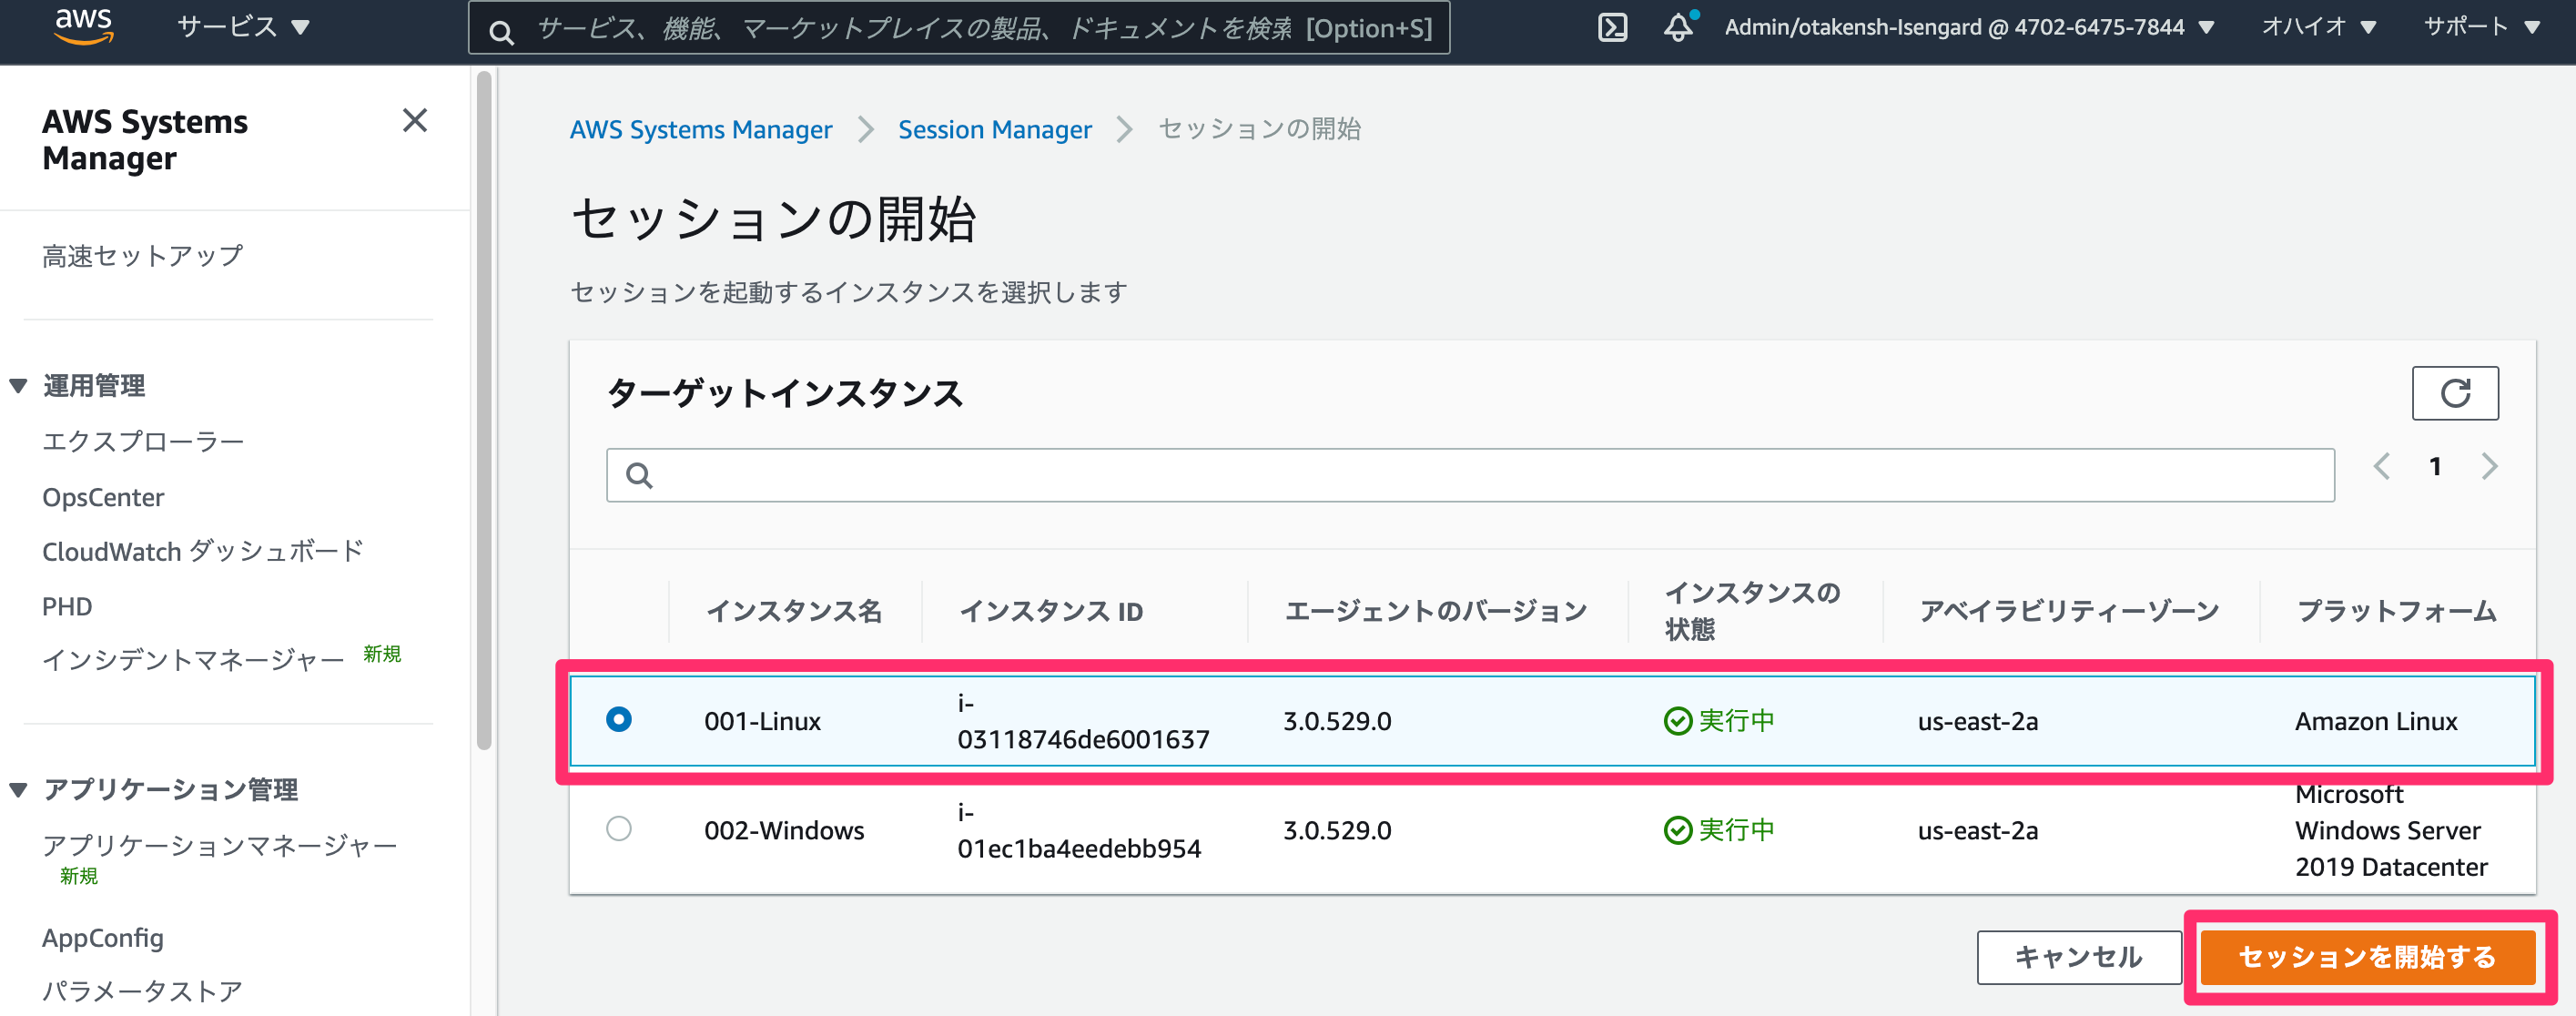Click the search magnifier icon in top bar
The width and height of the screenshot is (2576, 1016).
point(501,31)
